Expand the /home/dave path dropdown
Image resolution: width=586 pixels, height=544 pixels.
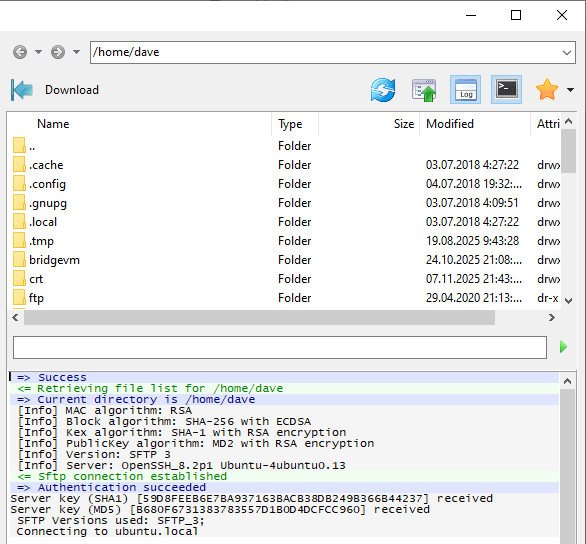point(567,52)
